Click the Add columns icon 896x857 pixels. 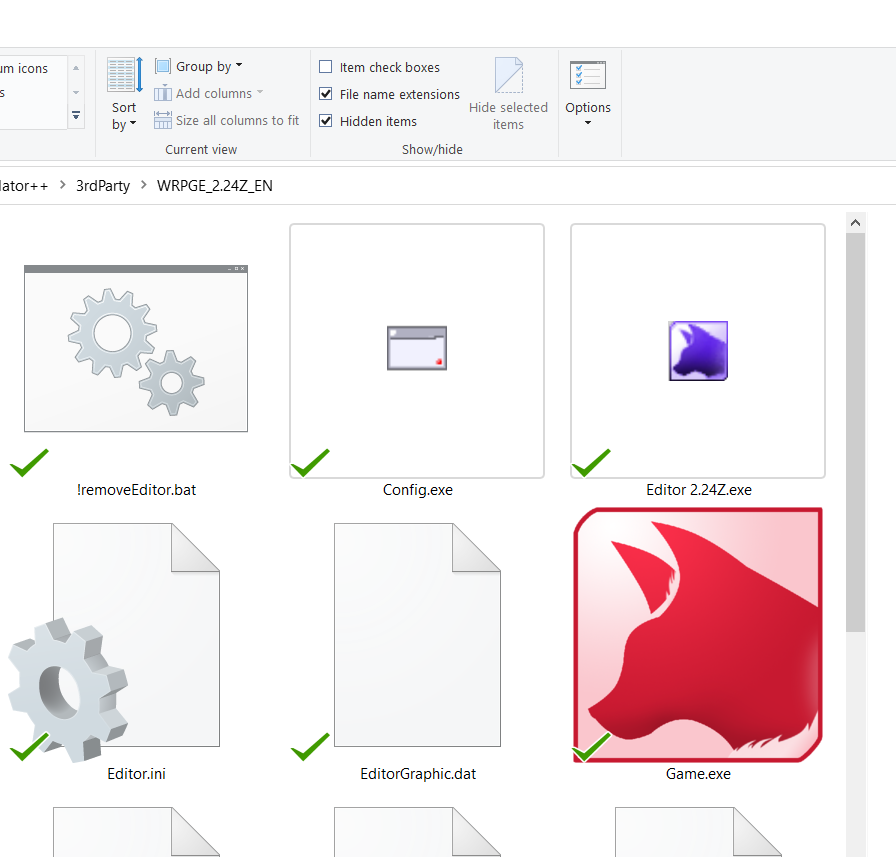coord(162,93)
